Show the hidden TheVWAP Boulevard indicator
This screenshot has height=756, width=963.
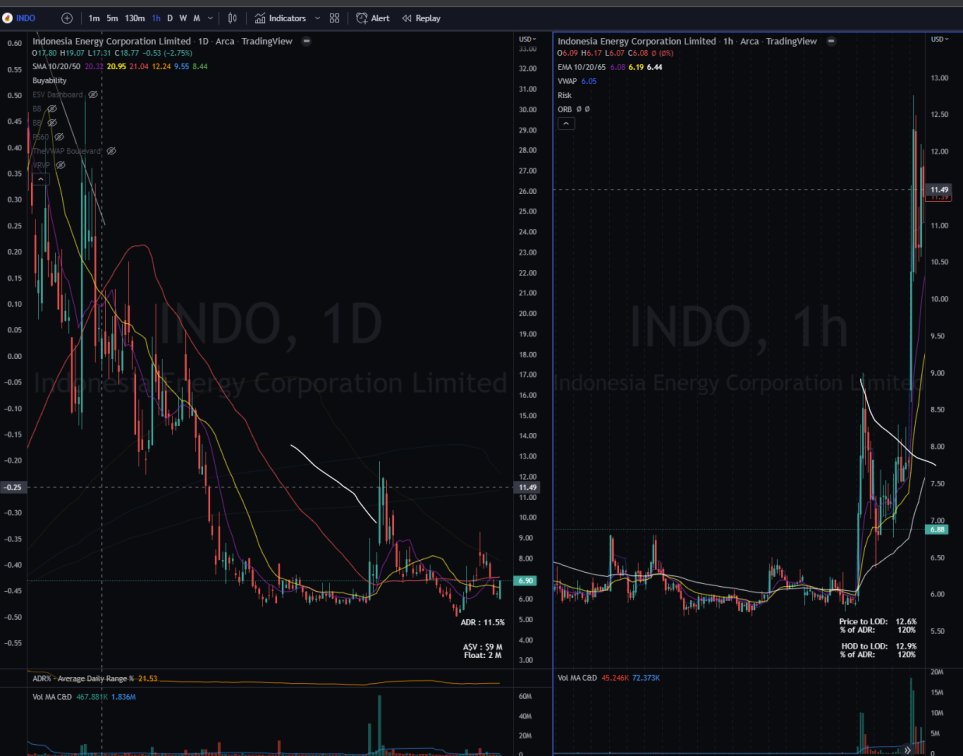(x=111, y=151)
